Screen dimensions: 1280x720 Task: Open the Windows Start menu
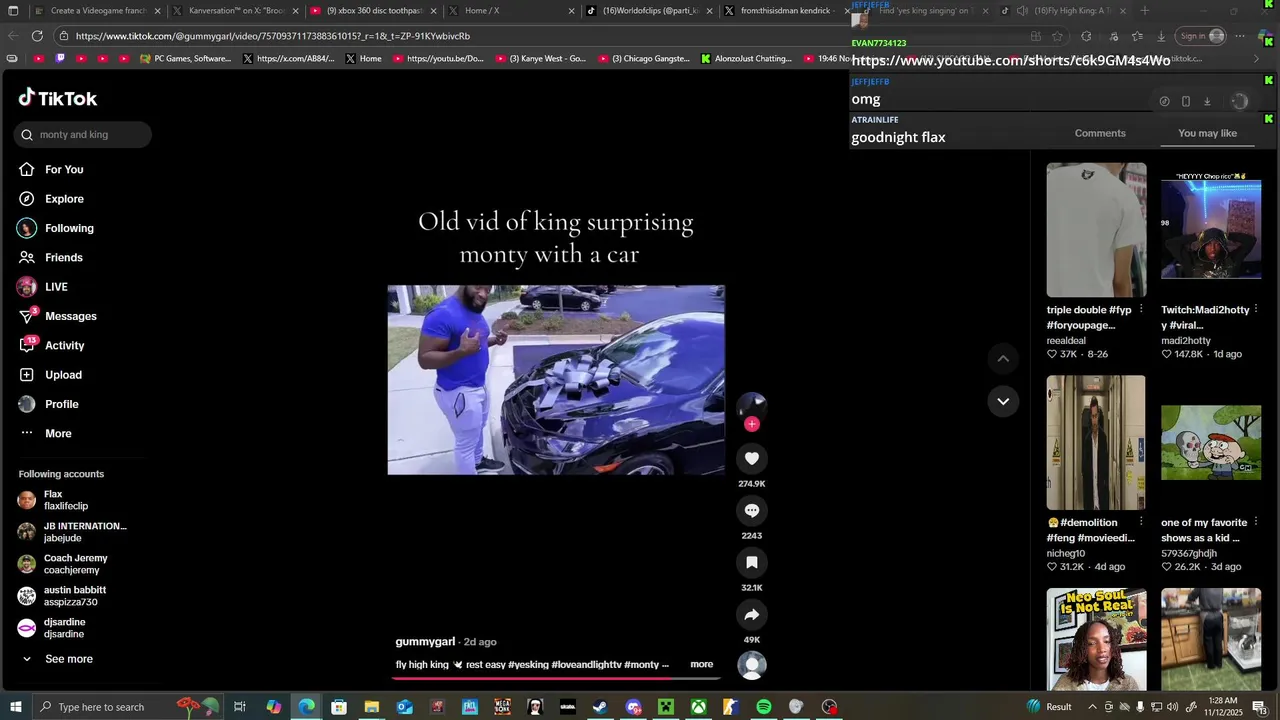click(x=15, y=707)
